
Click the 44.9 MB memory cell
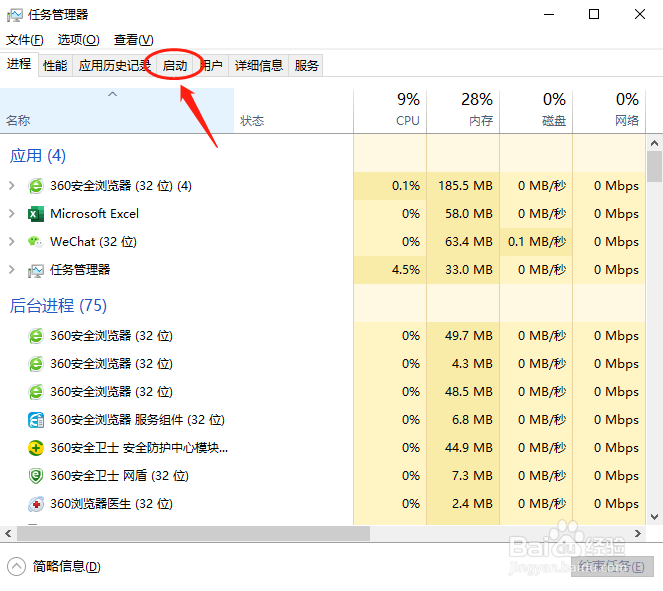[x=463, y=448]
